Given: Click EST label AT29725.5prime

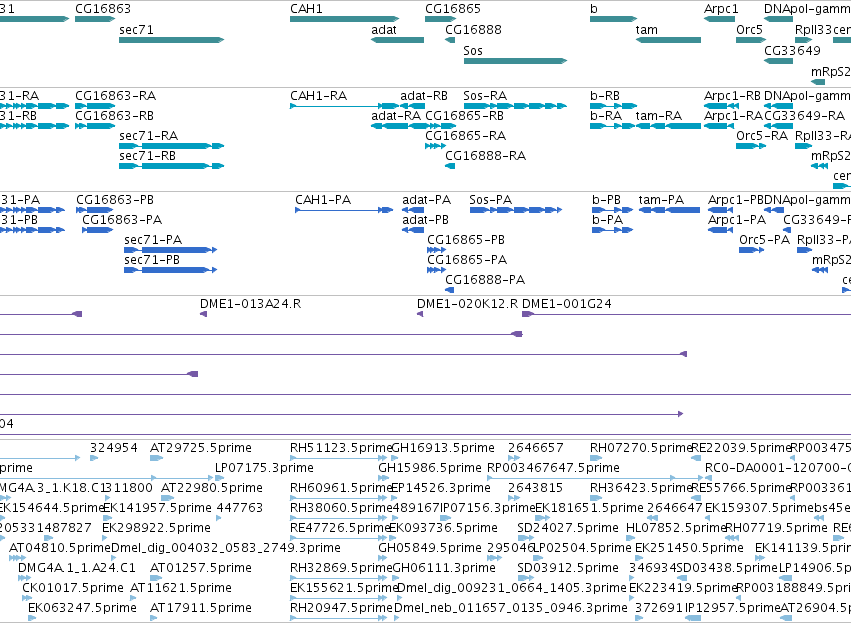Looking at the screenshot, I should click(201, 448).
